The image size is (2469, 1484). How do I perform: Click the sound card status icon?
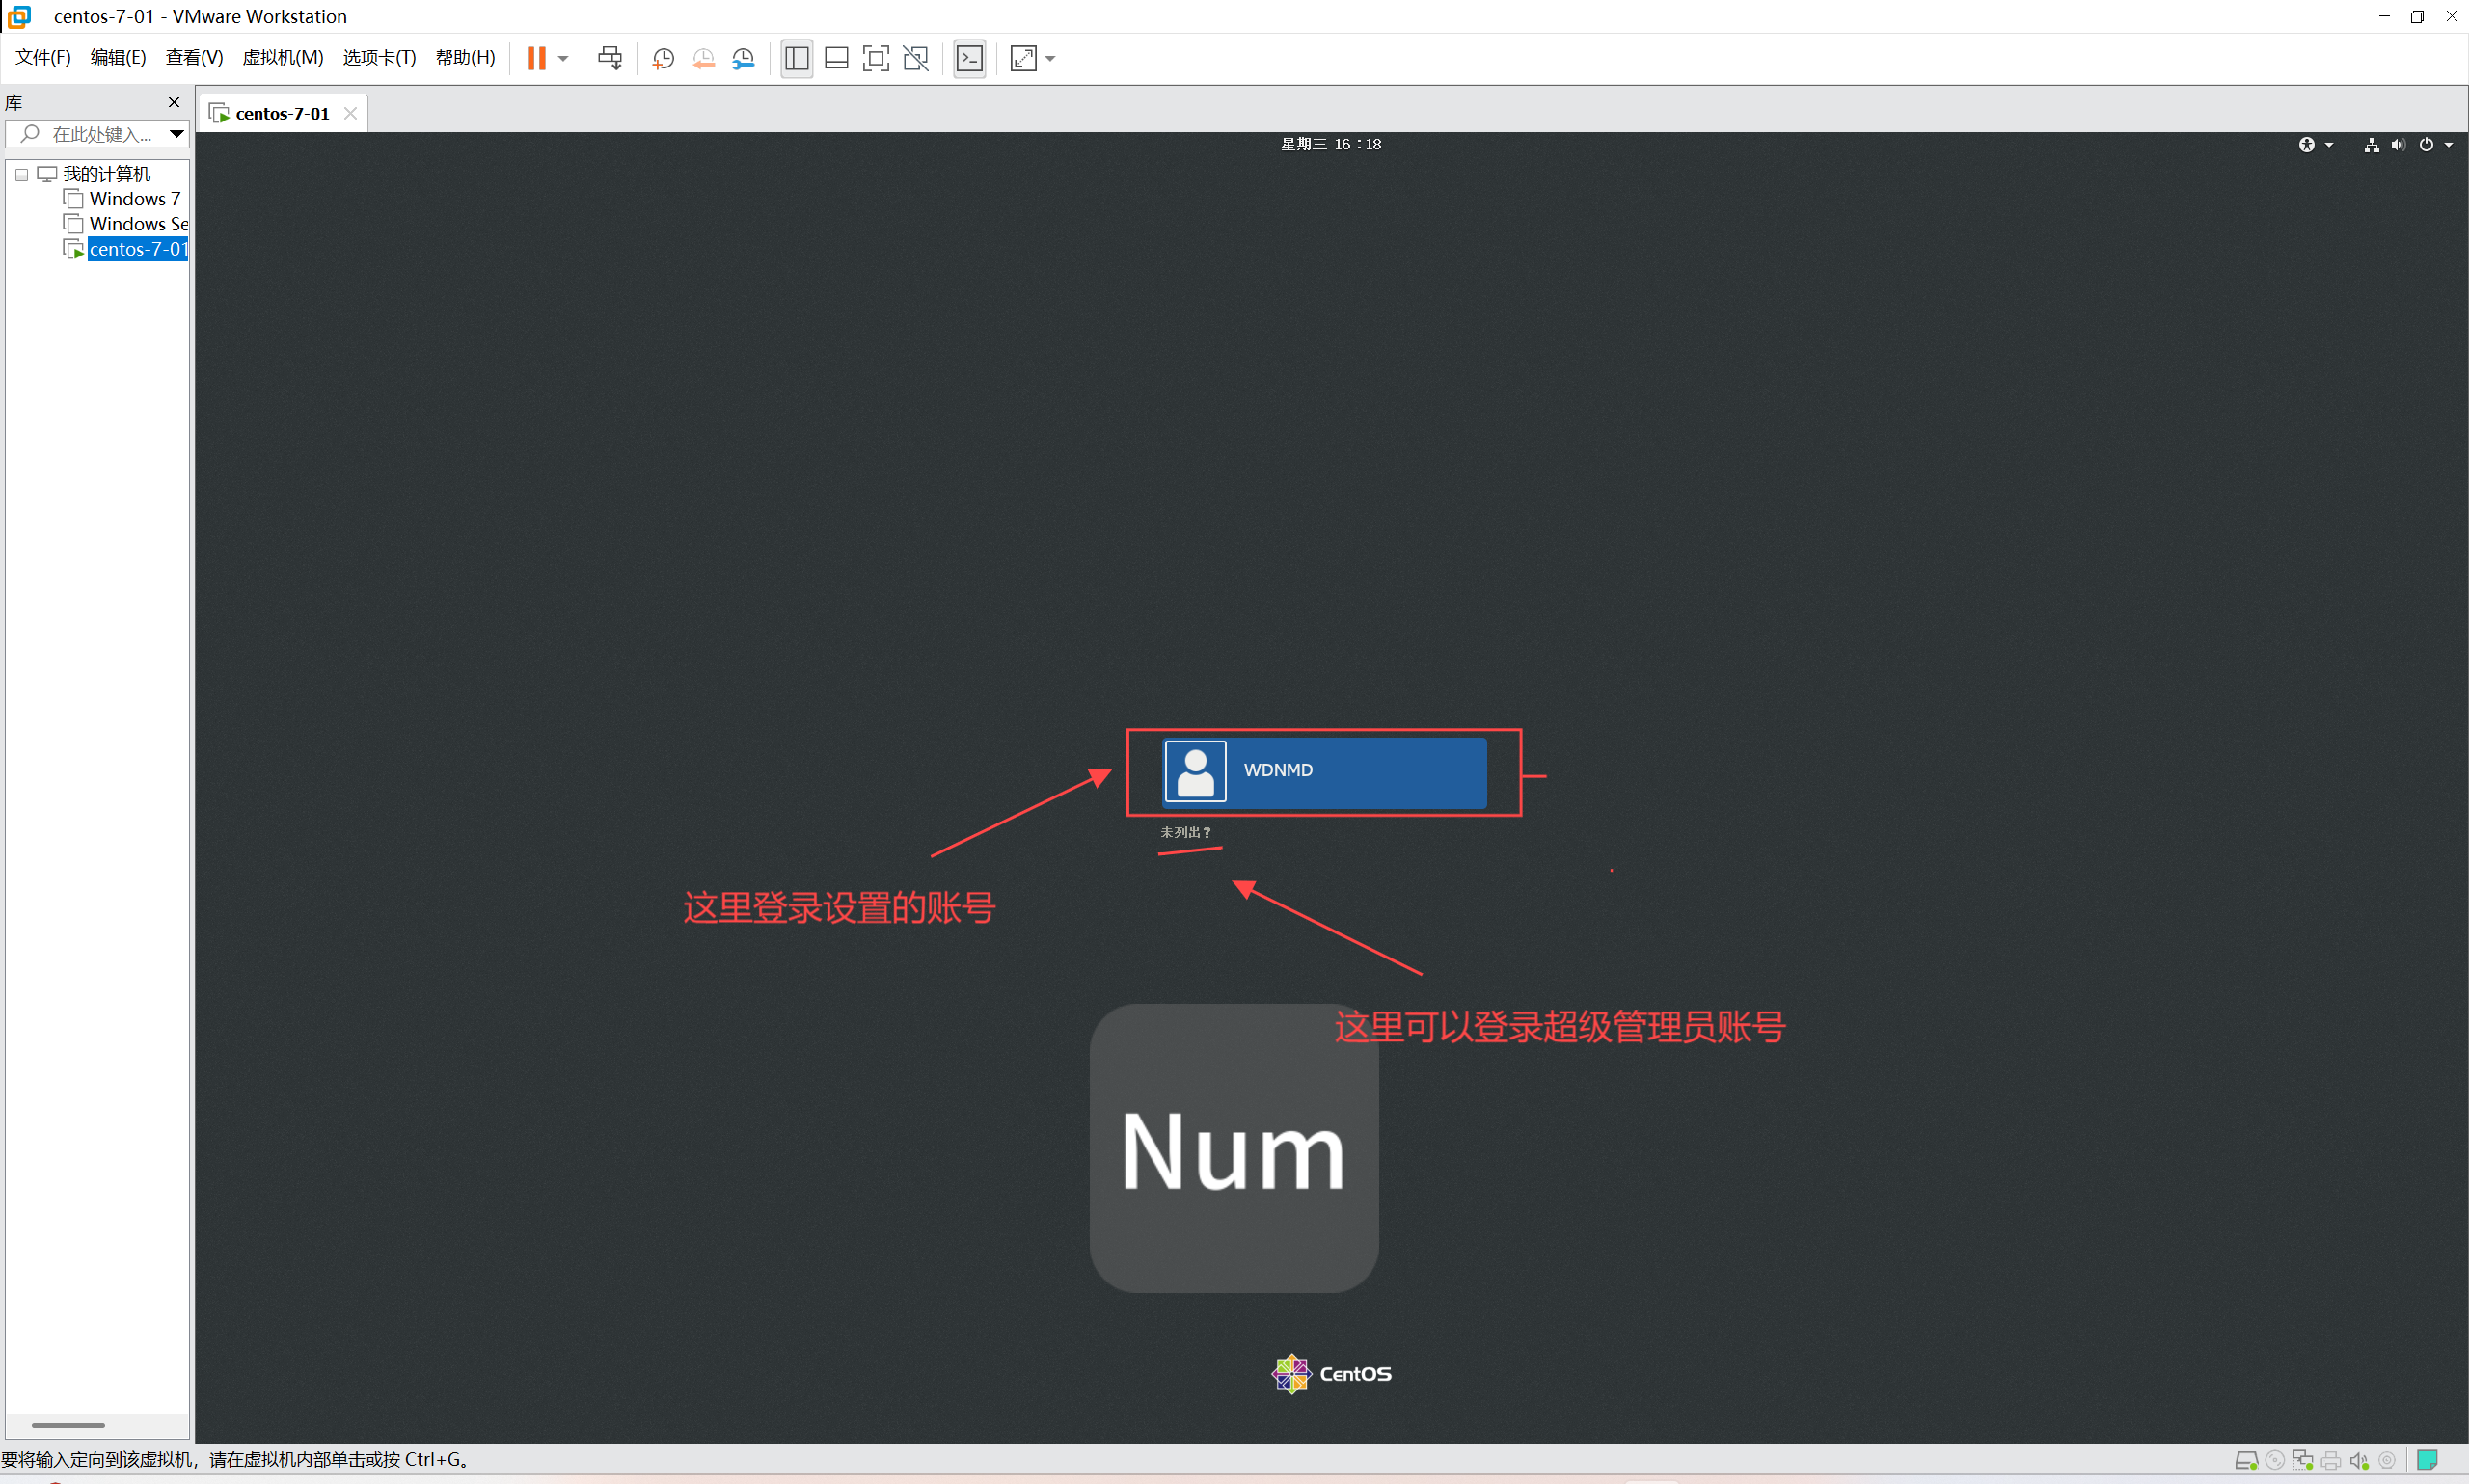(2358, 1460)
